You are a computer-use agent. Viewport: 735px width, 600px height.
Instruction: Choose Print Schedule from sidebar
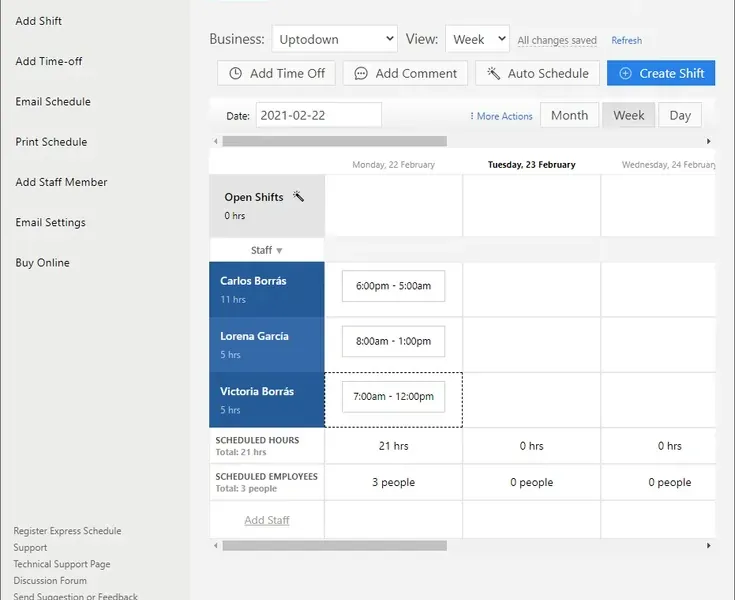pos(51,142)
